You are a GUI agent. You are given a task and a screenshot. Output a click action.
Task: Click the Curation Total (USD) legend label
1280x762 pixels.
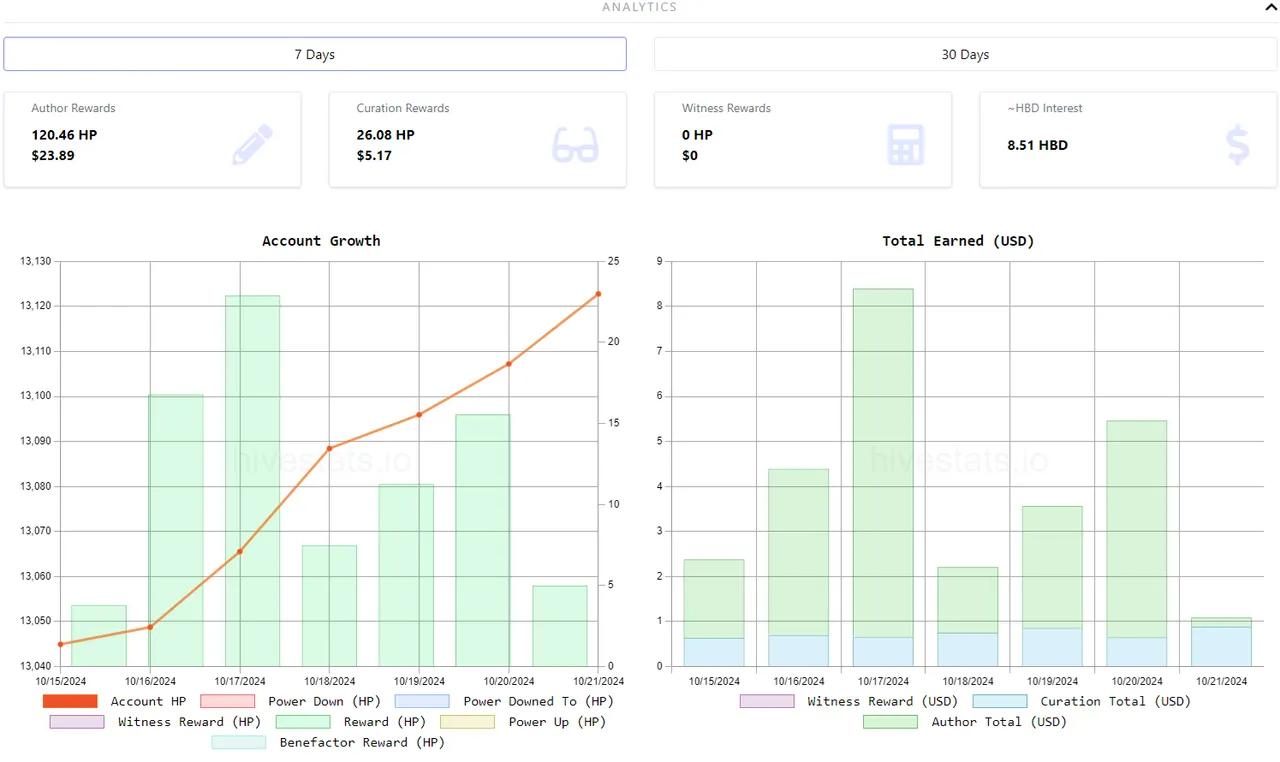(x=1116, y=701)
